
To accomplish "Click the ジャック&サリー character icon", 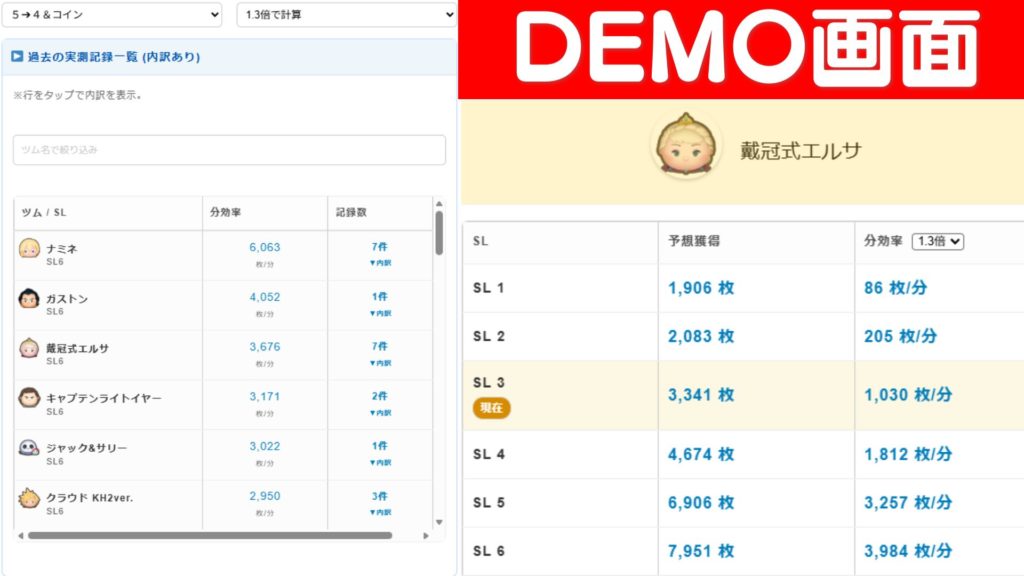I will click(29, 448).
